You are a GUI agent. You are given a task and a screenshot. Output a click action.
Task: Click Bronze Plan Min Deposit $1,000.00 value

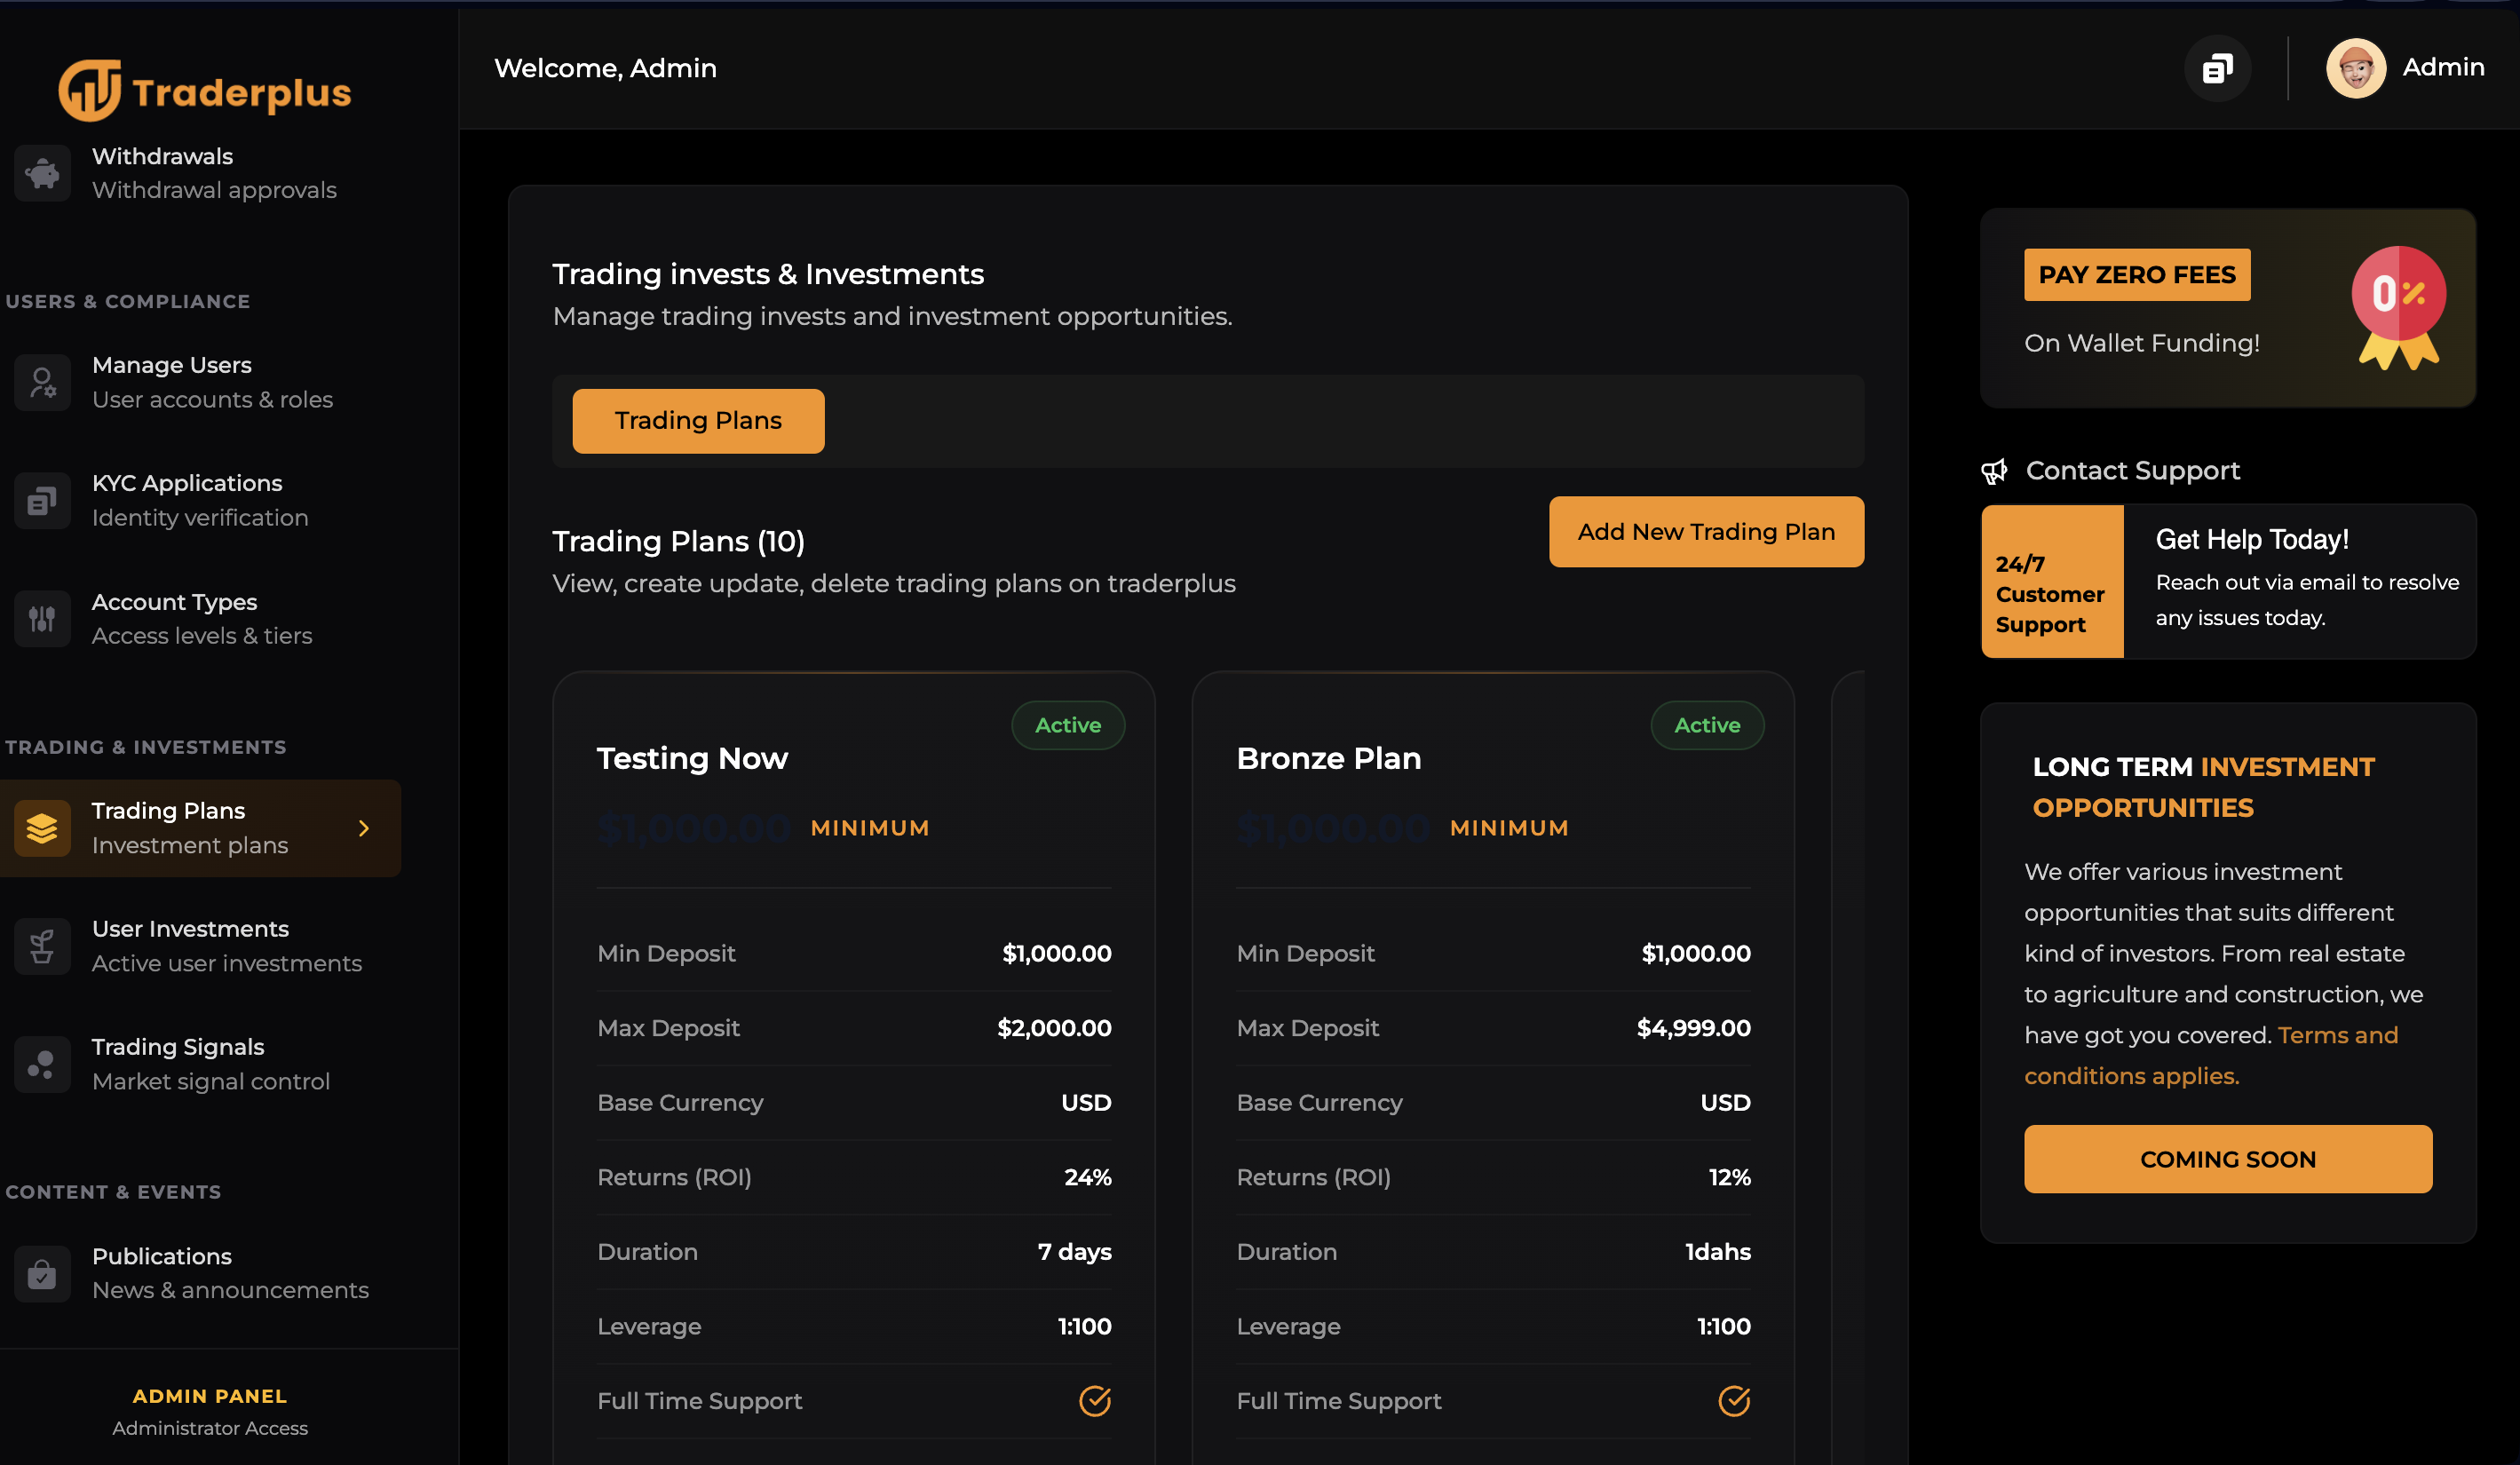[x=1696, y=953]
